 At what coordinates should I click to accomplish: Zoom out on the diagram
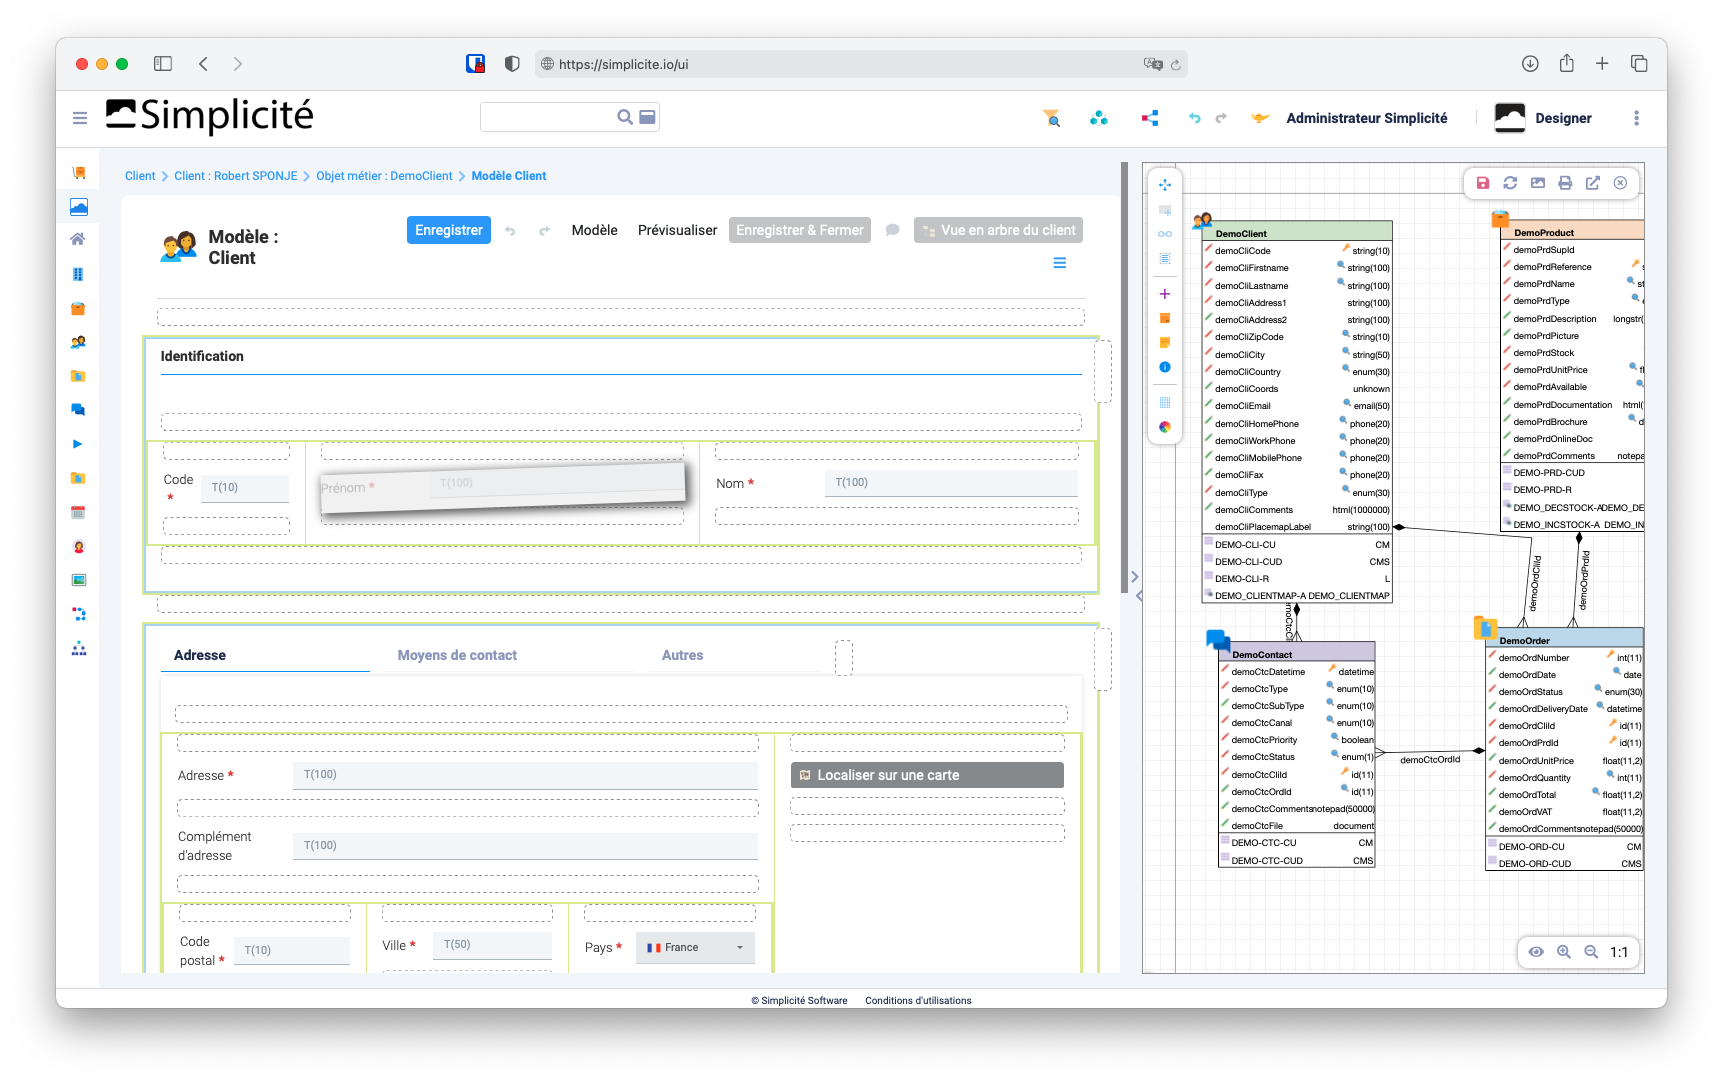pos(1591,952)
